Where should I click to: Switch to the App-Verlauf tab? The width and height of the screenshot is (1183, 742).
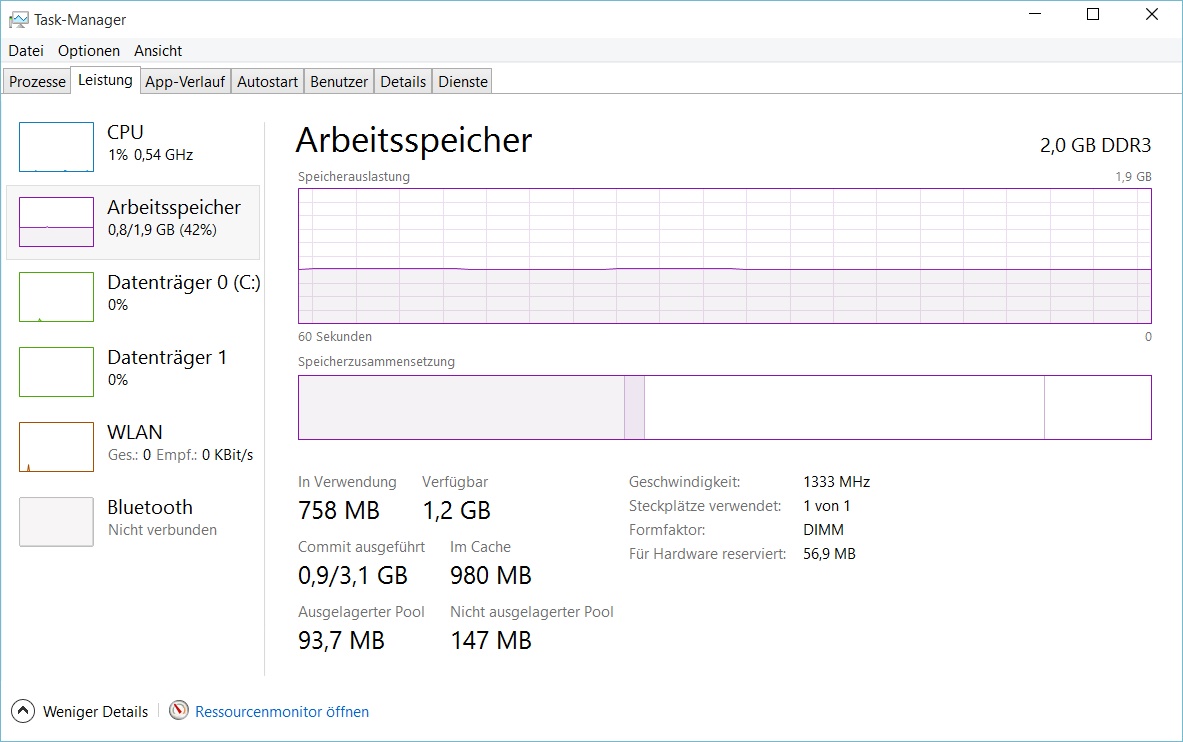pos(185,82)
